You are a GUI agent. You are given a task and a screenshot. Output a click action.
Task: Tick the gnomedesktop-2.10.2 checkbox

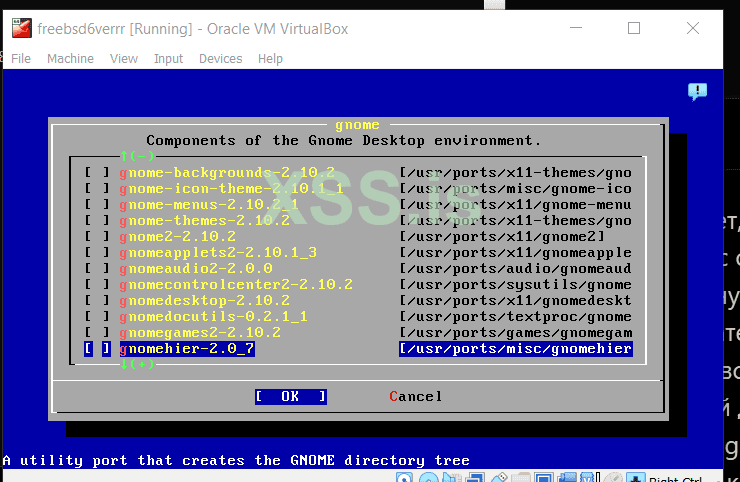(97, 301)
